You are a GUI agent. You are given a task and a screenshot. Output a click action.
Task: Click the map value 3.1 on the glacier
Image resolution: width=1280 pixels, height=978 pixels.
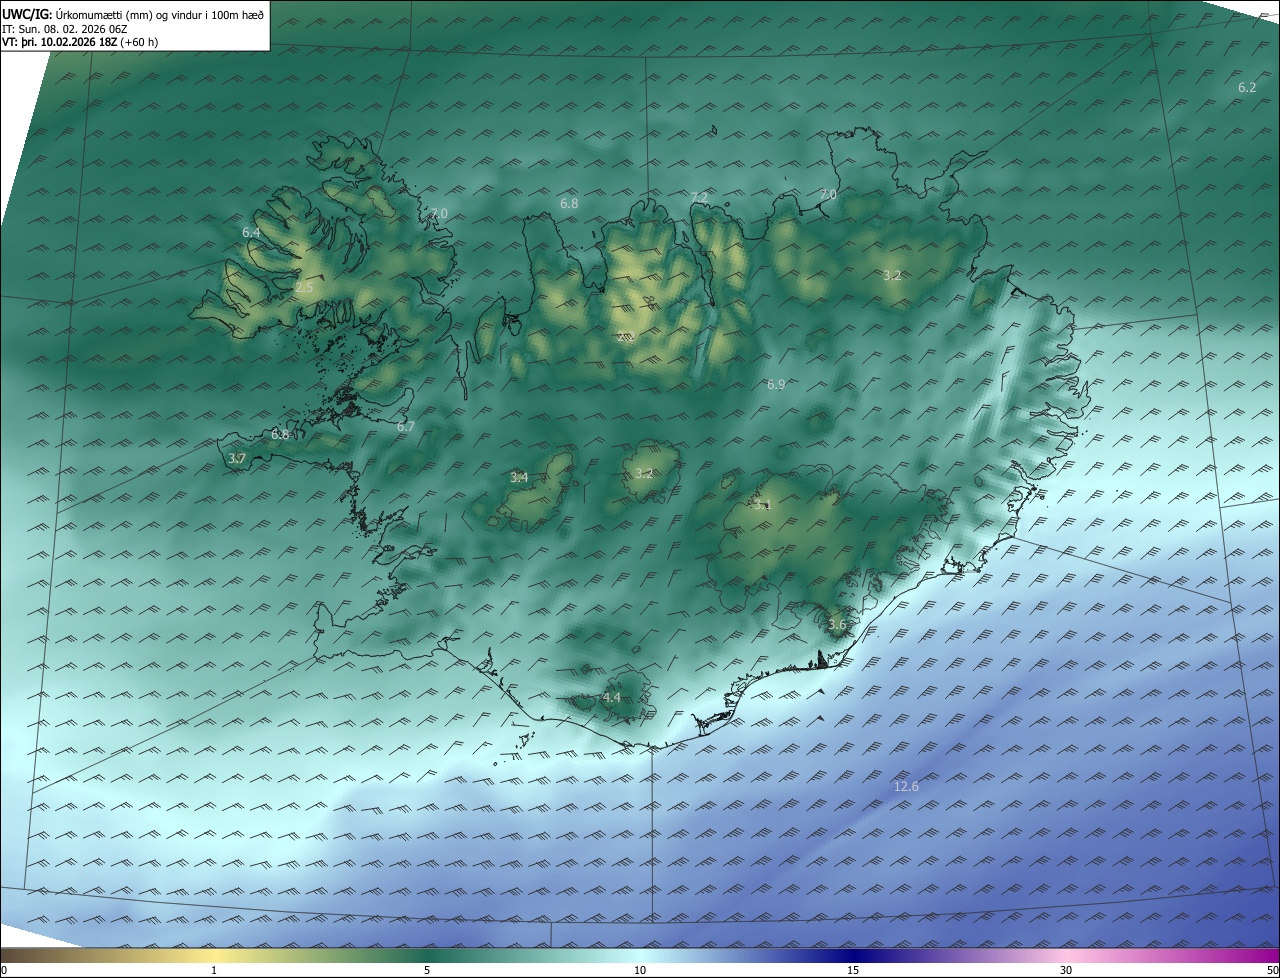coord(763,505)
